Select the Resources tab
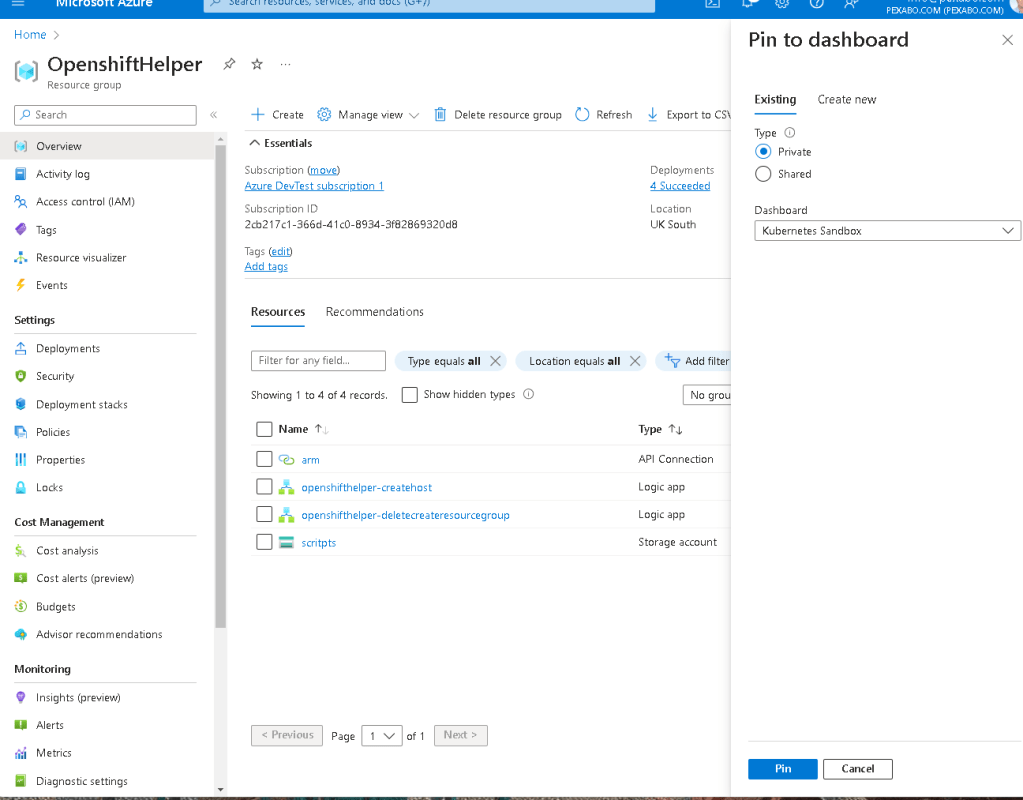 click(x=278, y=312)
